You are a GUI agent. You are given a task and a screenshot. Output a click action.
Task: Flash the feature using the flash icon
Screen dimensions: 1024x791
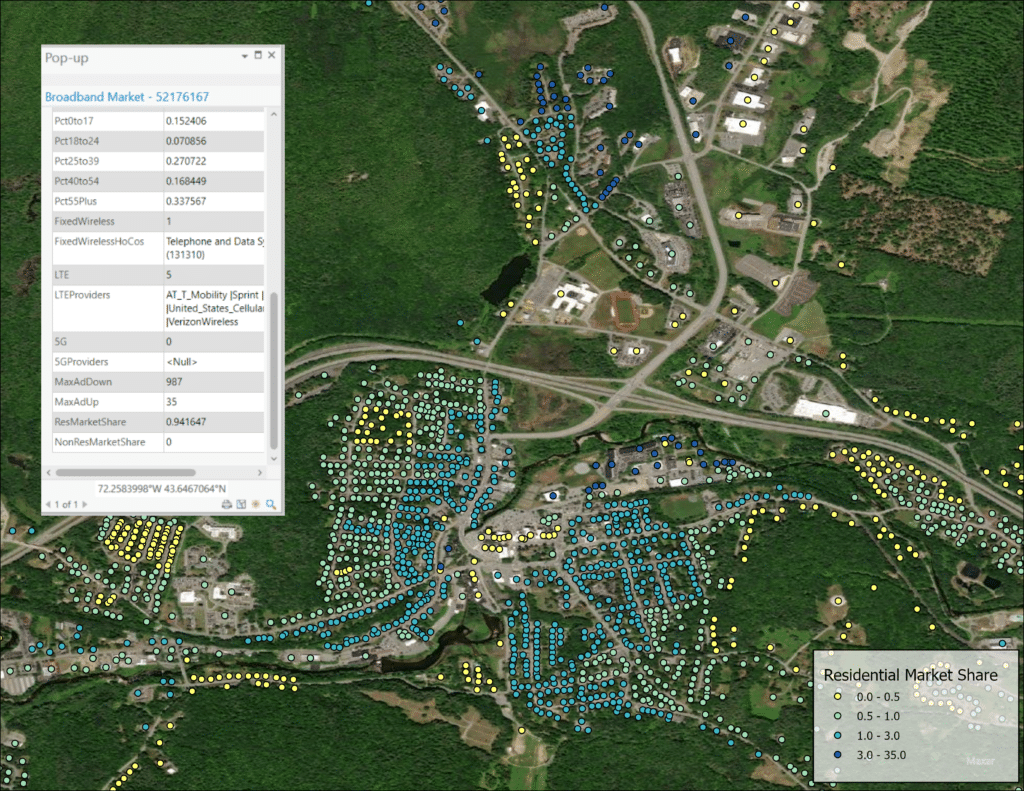pyautogui.click(x=256, y=504)
